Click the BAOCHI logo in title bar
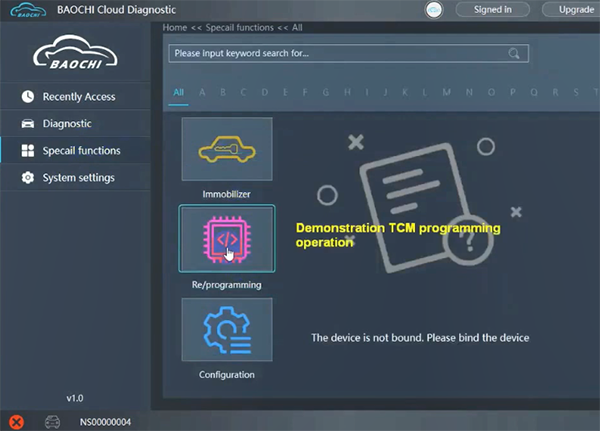 tap(28, 10)
